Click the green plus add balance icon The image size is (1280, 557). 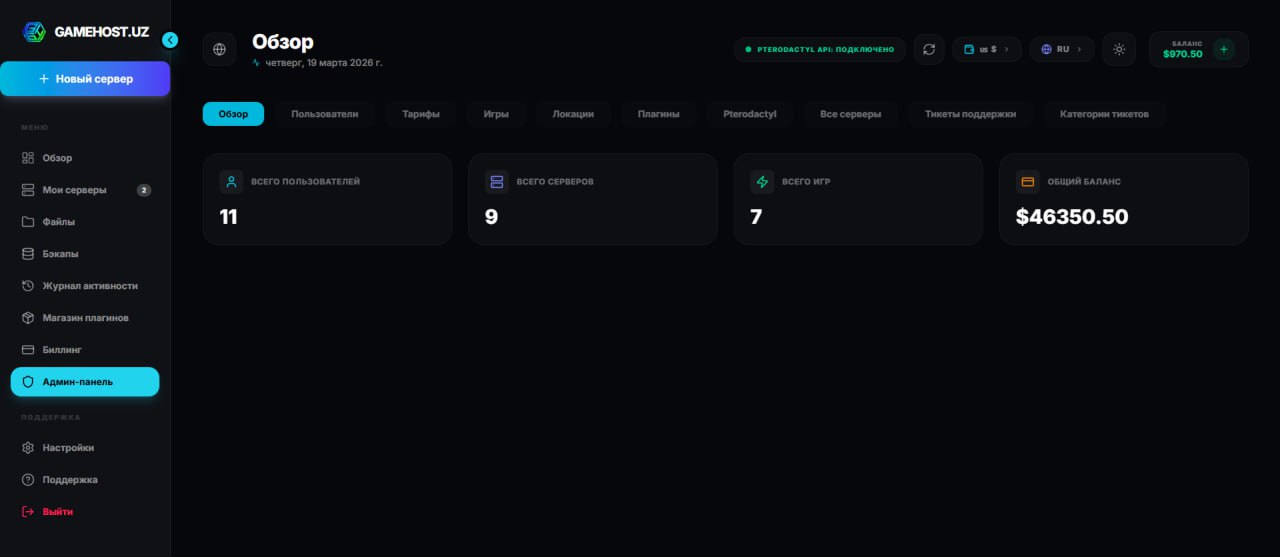(1223, 49)
